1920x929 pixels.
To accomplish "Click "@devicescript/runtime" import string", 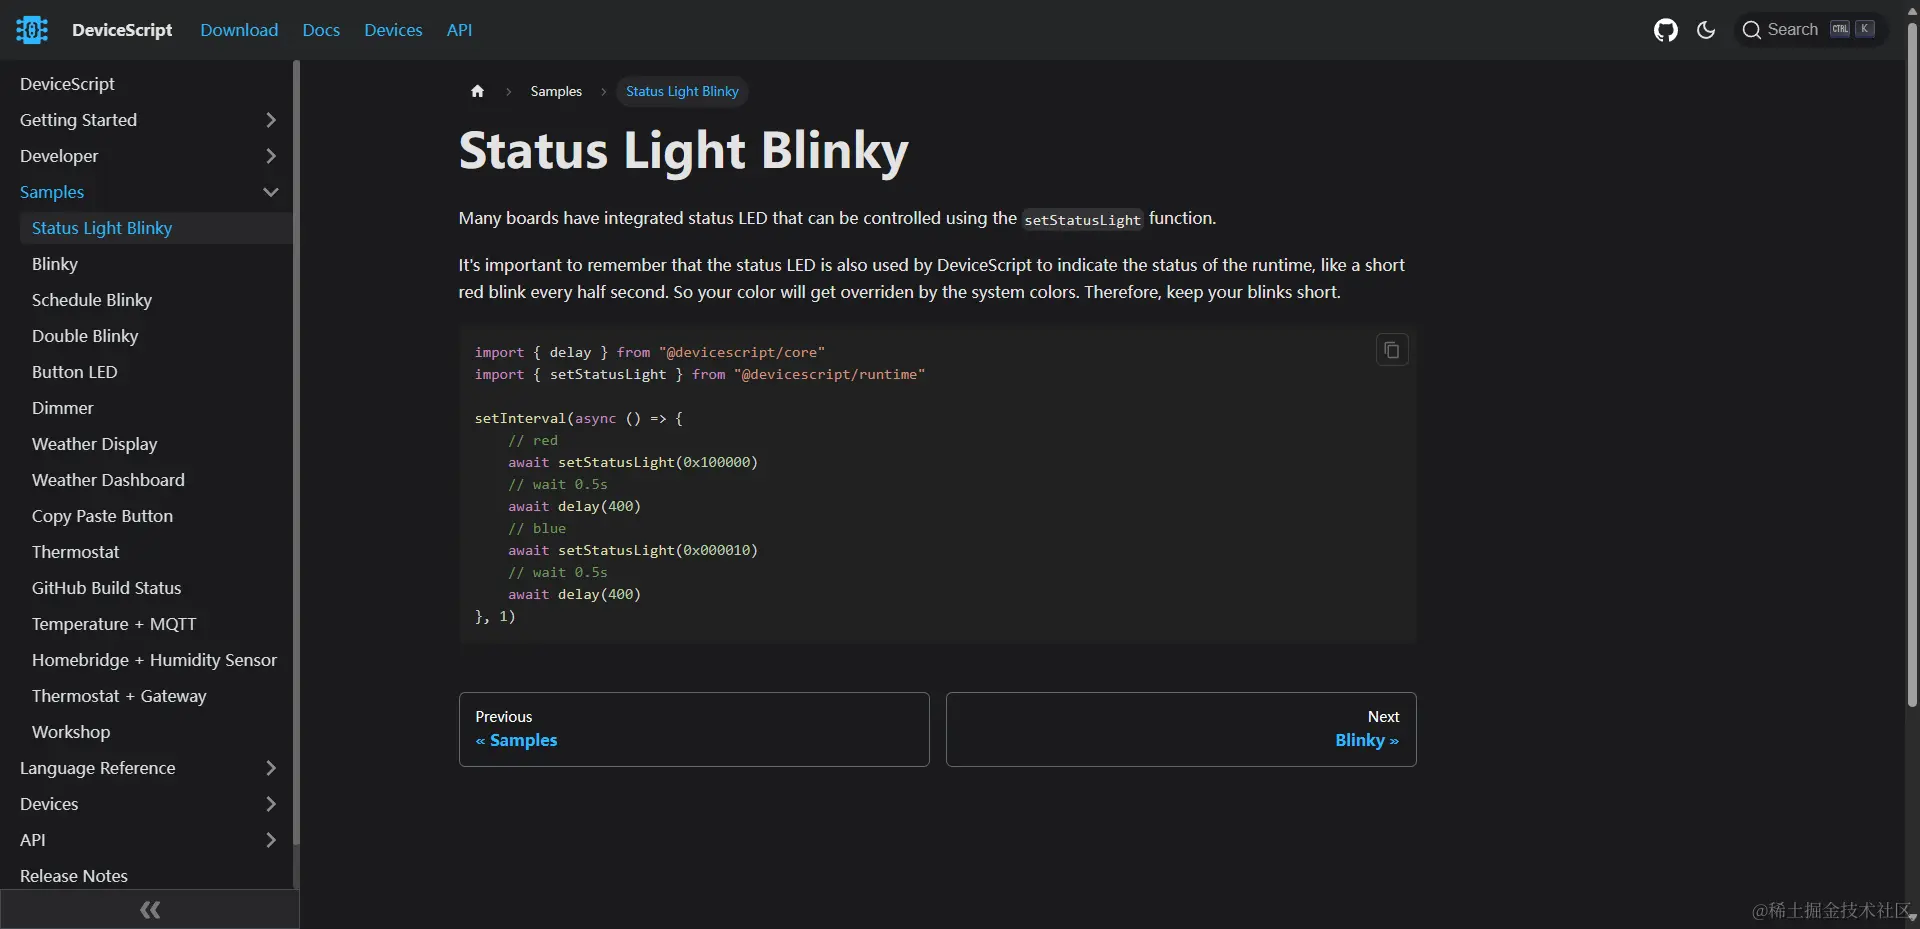I will [829, 374].
